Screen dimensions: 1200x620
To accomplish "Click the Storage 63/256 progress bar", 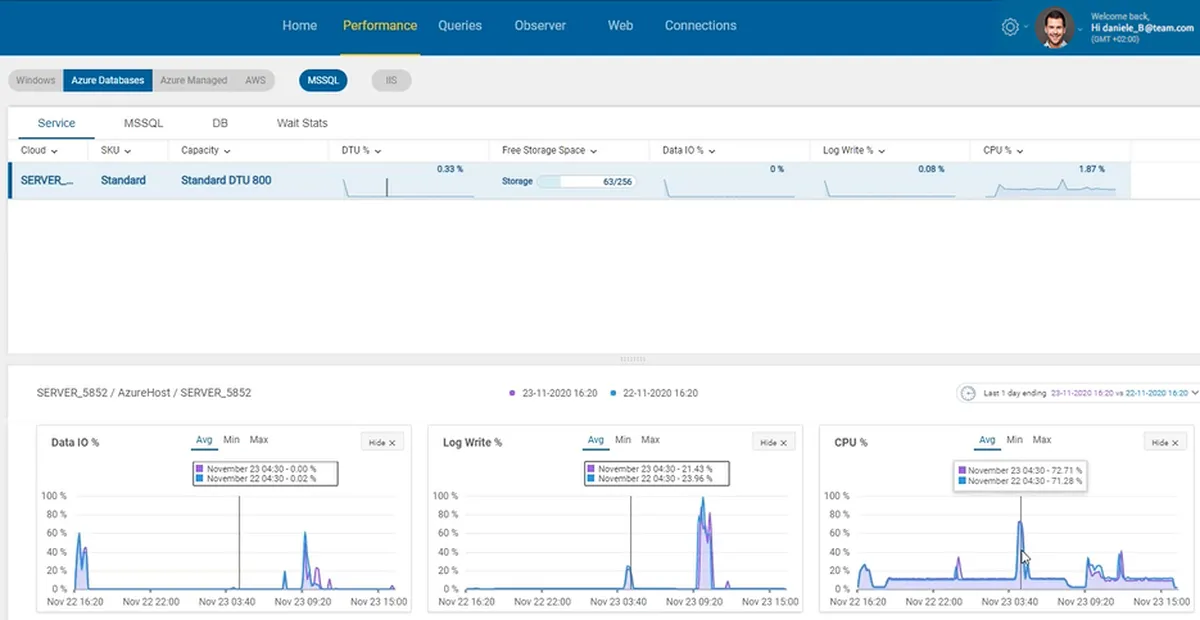I will [587, 182].
